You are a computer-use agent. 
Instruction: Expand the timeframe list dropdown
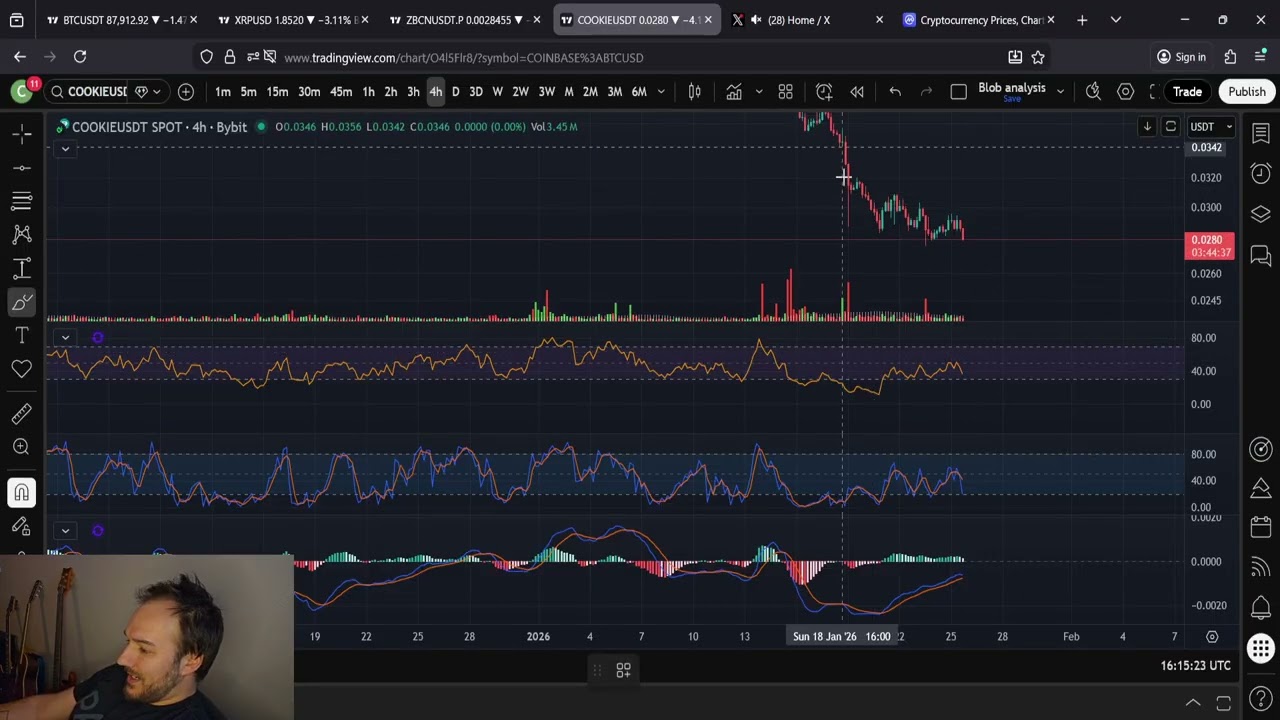click(x=661, y=92)
